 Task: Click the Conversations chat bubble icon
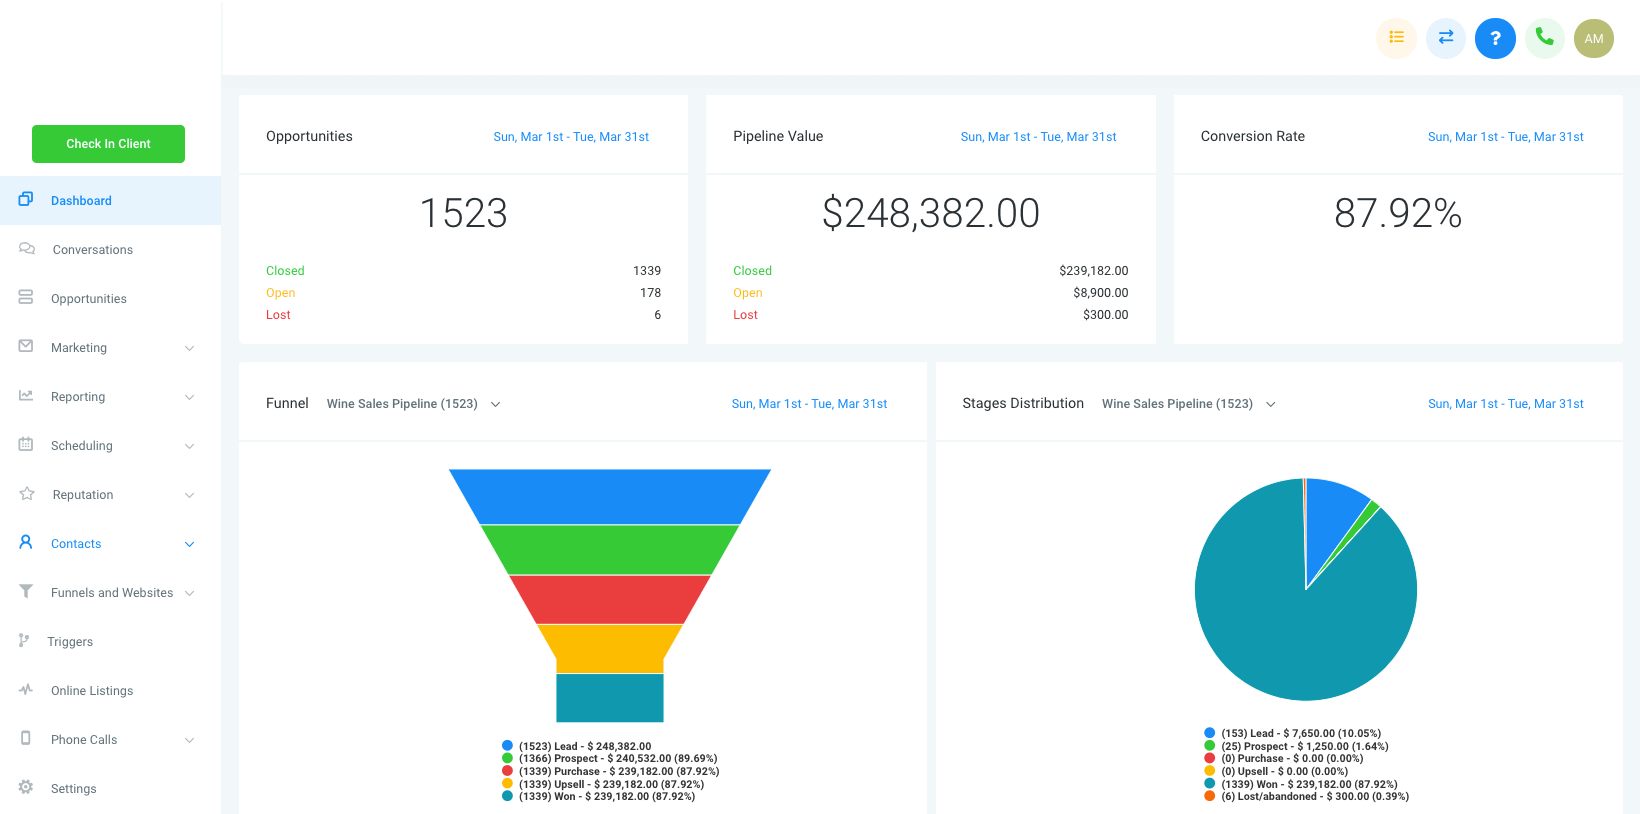pos(27,248)
